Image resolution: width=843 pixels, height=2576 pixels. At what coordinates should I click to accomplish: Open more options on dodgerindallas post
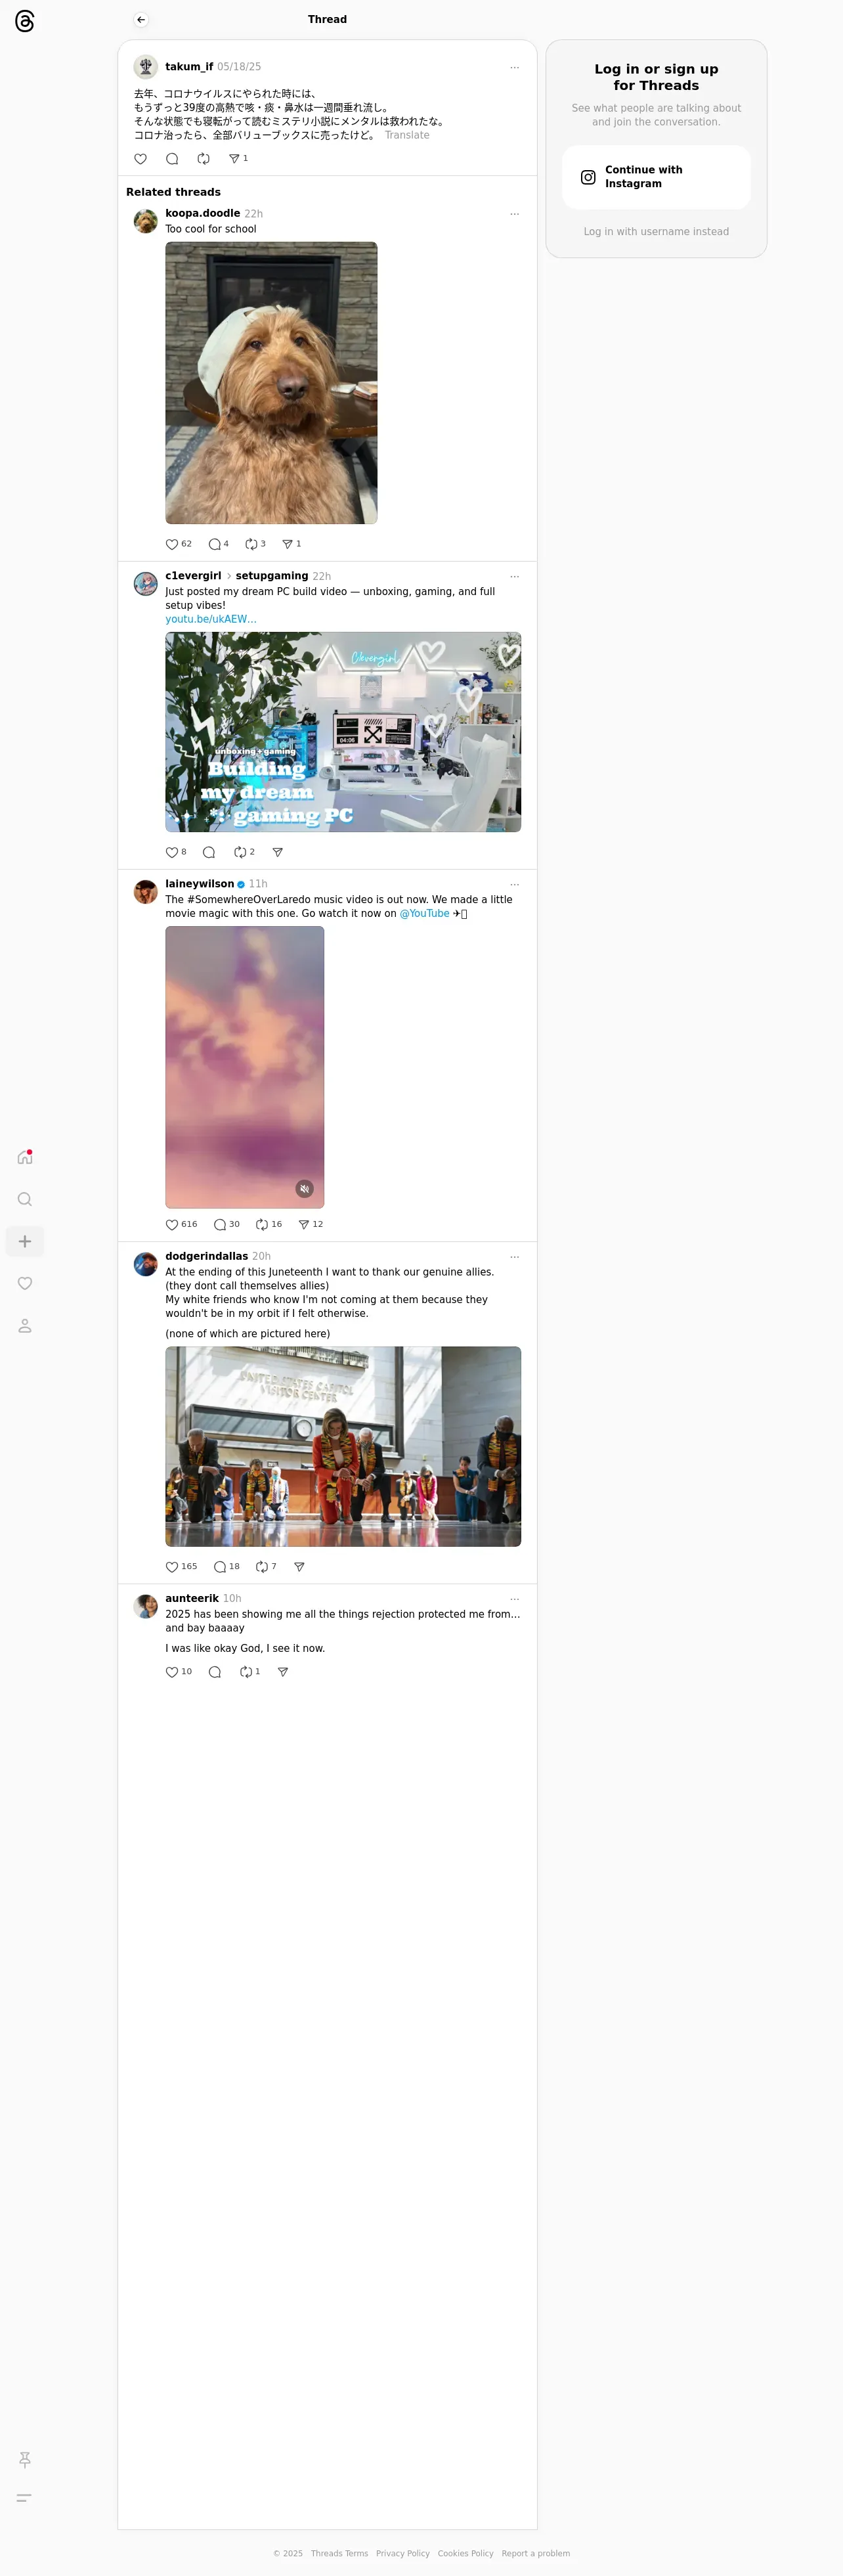click(x=515, y=1257)
